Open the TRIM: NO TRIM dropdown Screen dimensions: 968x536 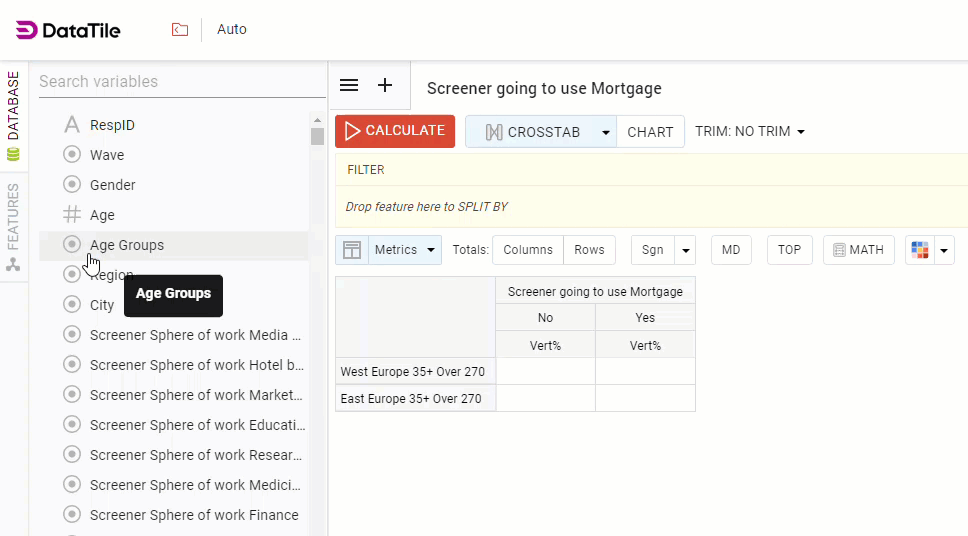750,132
